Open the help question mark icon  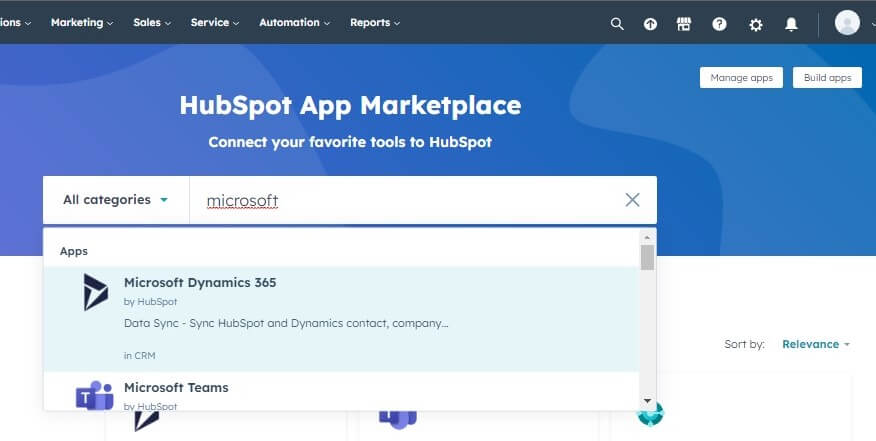tap(720, 24)
